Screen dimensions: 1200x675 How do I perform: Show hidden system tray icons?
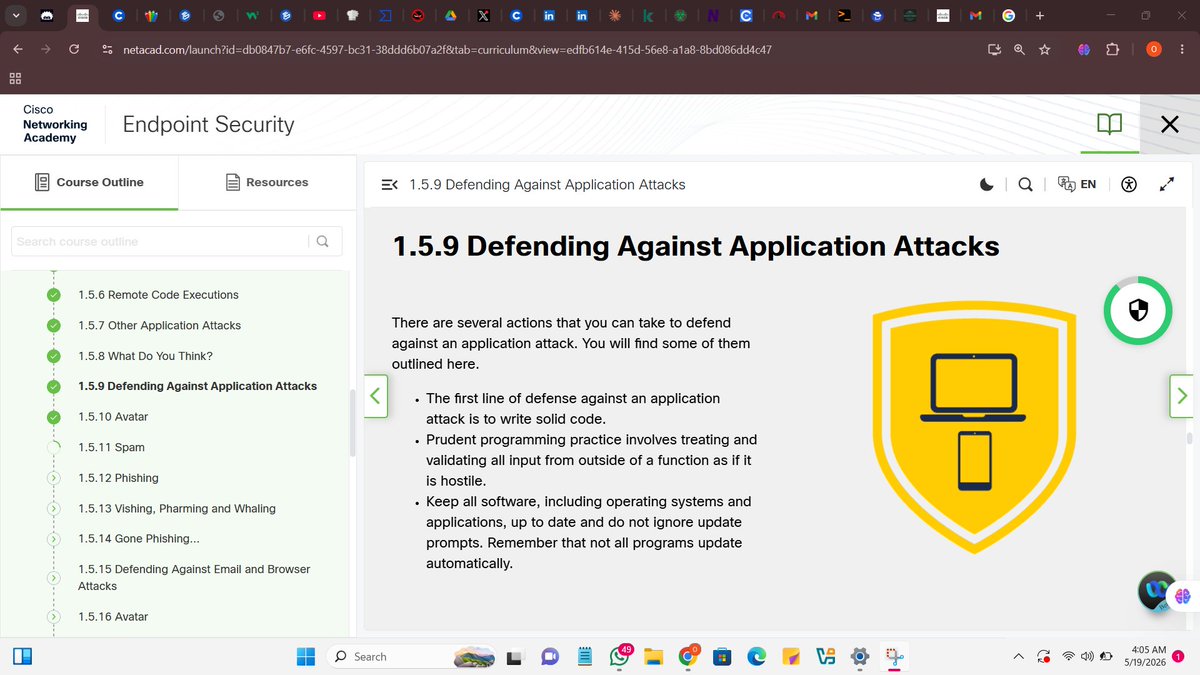click(x=1018, y=657)
